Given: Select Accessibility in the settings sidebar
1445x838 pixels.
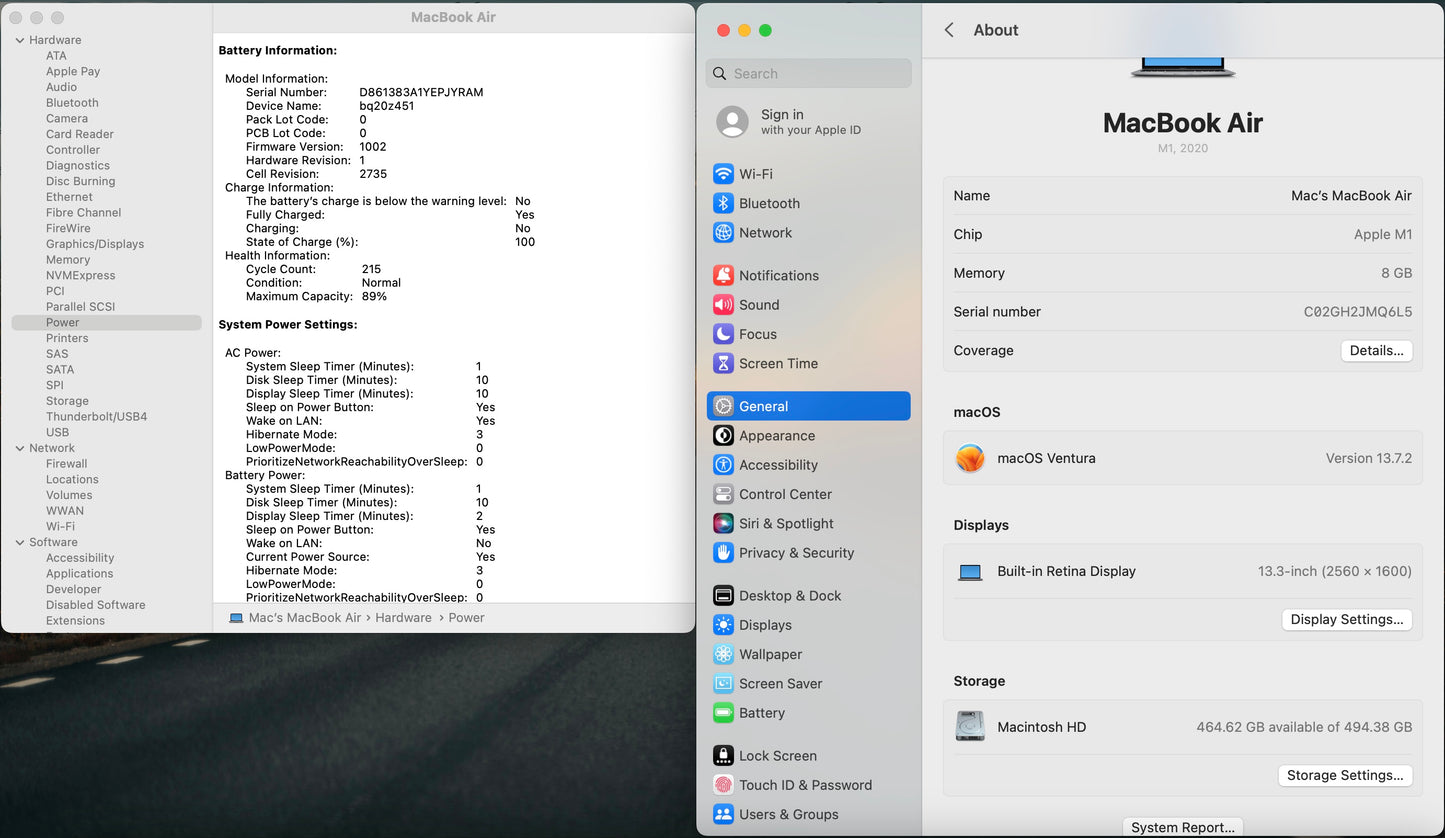Looking at the screenshot, I should tap(778, 465).
